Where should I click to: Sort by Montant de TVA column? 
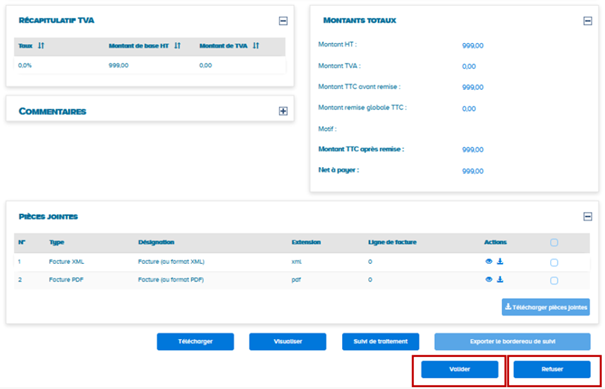pyautogui.click(x=256, y=46)
